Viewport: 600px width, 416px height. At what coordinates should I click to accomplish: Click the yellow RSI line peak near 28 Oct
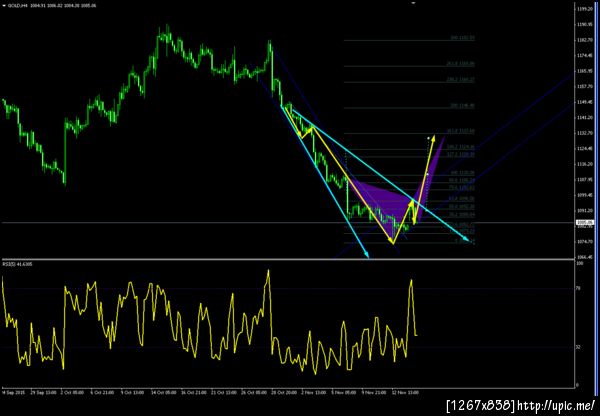pos(268,271)
